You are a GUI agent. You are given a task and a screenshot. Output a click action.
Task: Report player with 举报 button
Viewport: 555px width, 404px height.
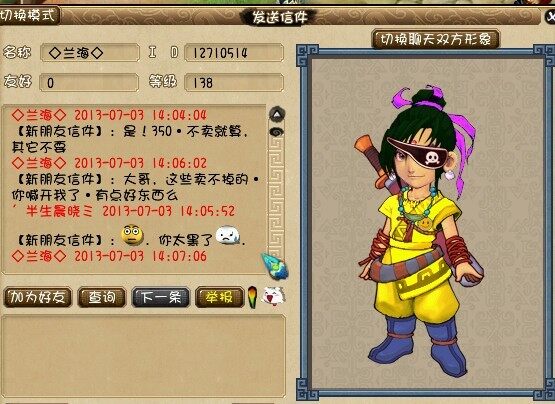pos(219,297)
